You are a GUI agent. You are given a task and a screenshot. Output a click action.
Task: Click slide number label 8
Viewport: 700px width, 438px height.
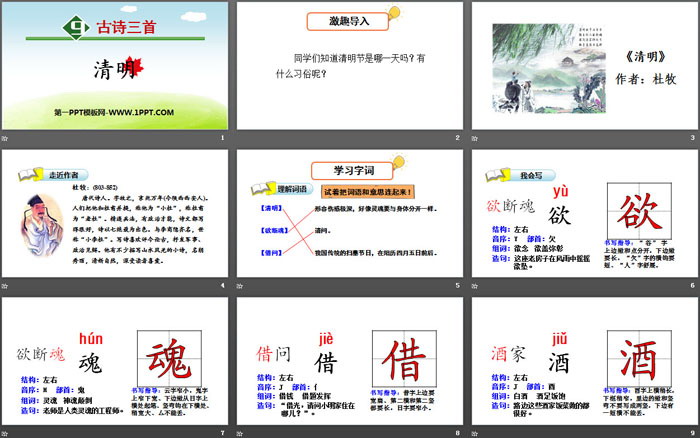coord(457,433)
